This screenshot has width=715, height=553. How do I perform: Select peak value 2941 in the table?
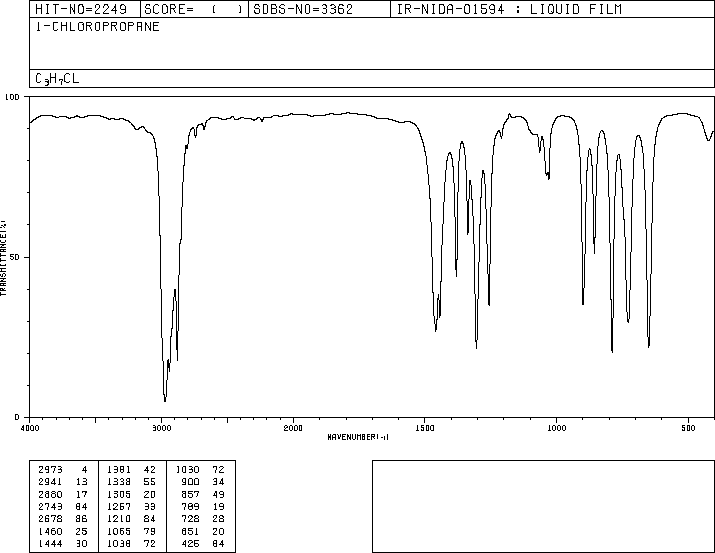pyautogui.click(x=50, y=482)
